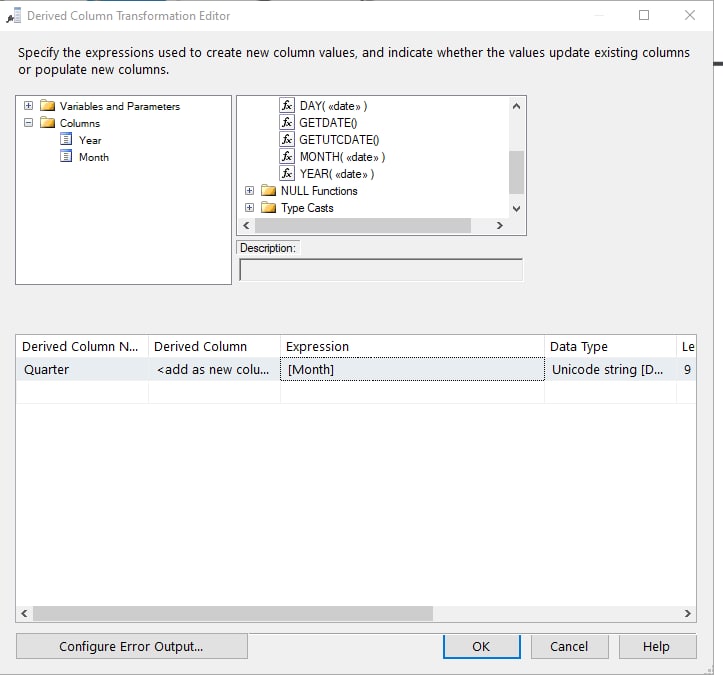Select the Month column in tree

point(94,157)
